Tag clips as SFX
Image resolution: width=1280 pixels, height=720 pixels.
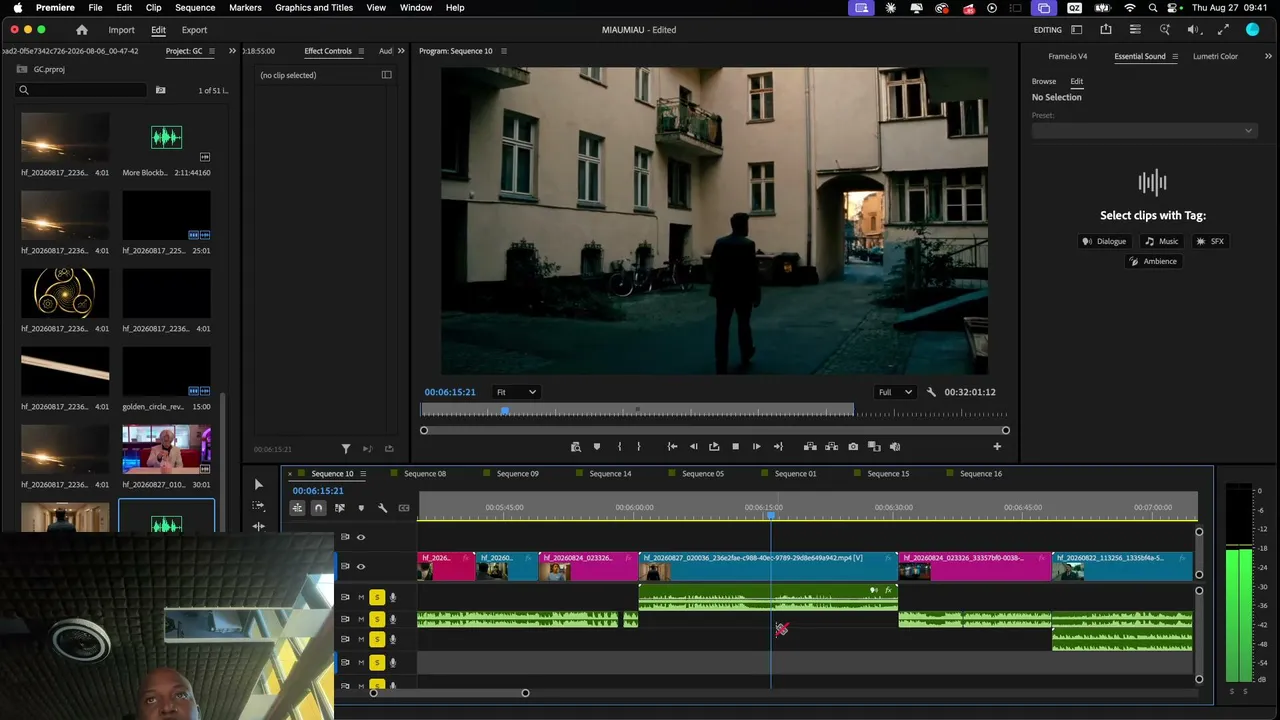pos(1210,241)
